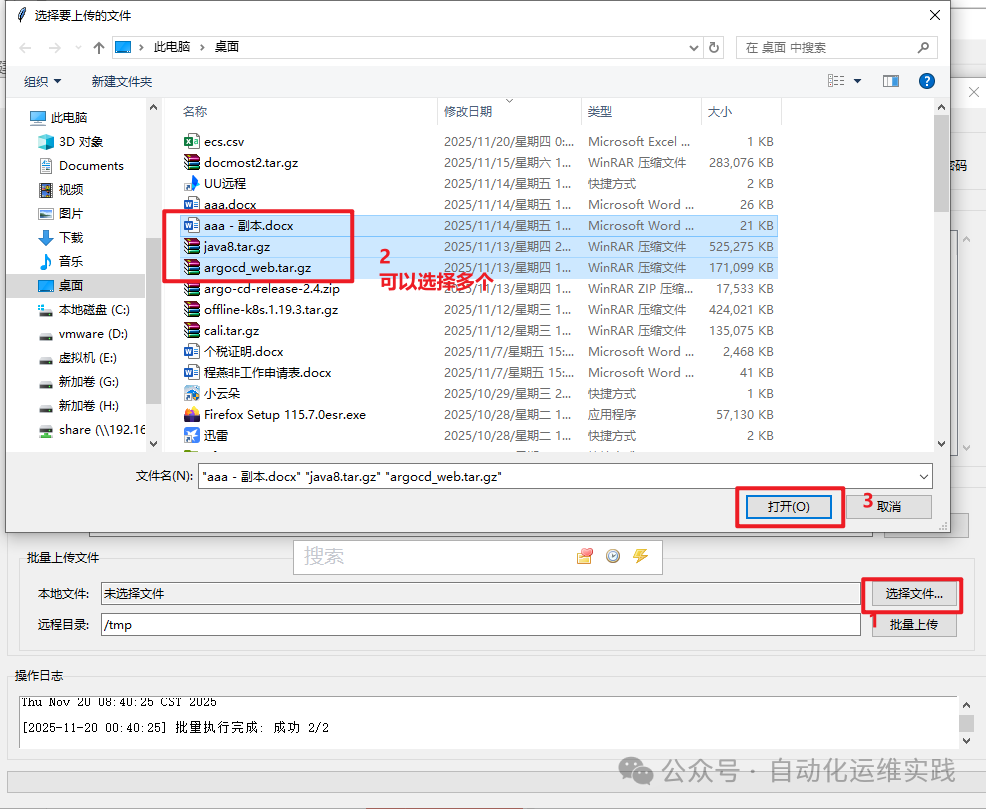This screenshot has width=986, height=809.
Task: Click the search magnifier icon
Action: pos(923,48)
